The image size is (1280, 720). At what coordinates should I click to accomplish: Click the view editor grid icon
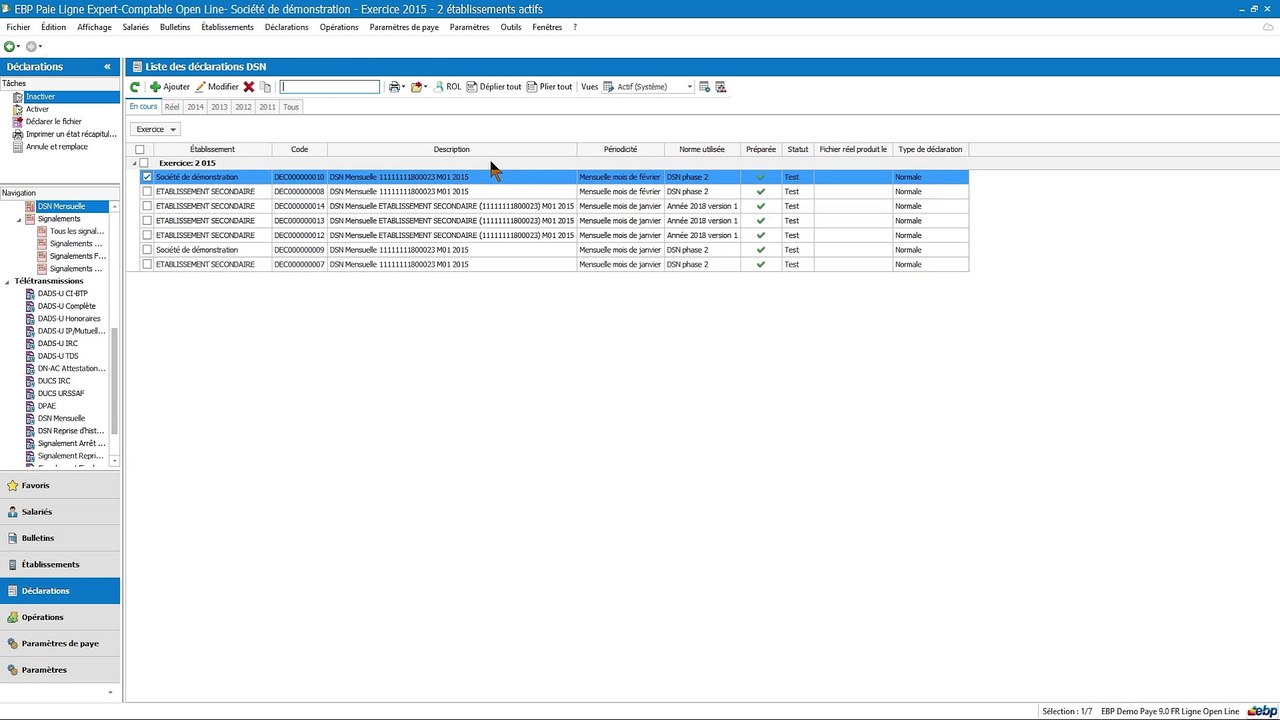coord(720,87)
